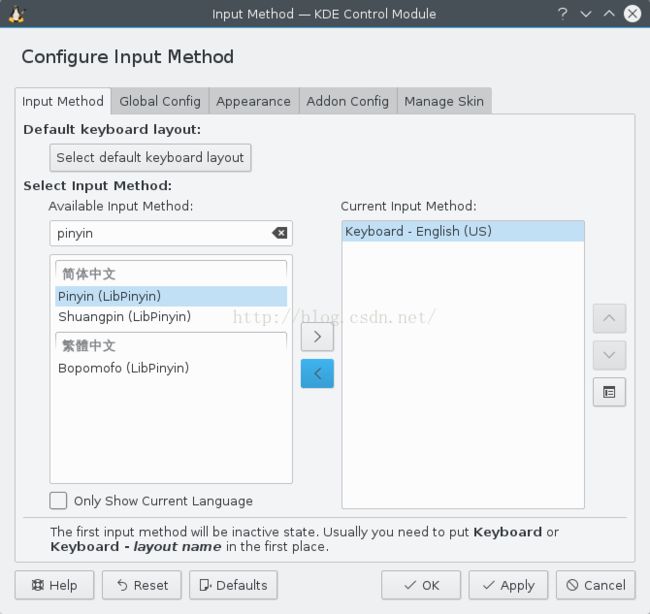Open Help
This screenshot has height=614, width=650.
pos(54,585)
